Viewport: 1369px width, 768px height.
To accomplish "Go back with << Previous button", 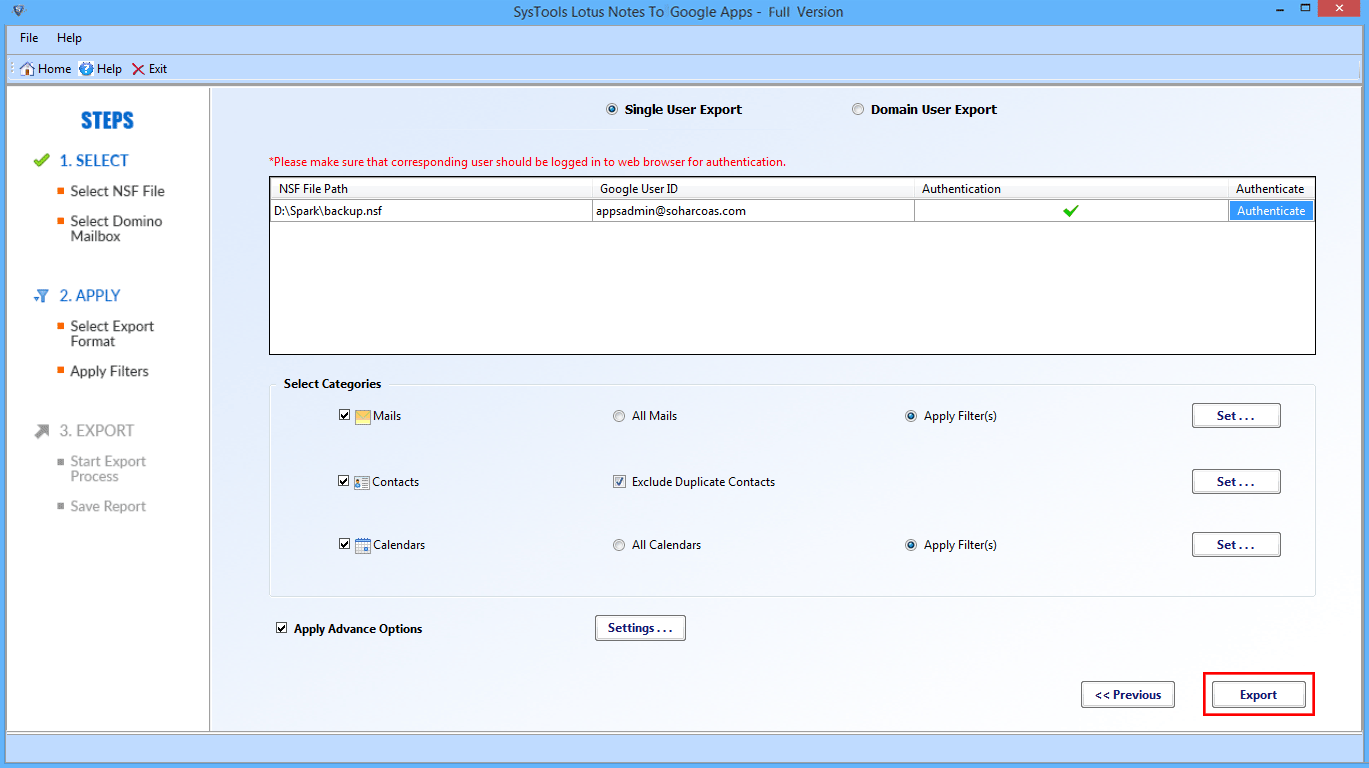I will point(1127,695).
